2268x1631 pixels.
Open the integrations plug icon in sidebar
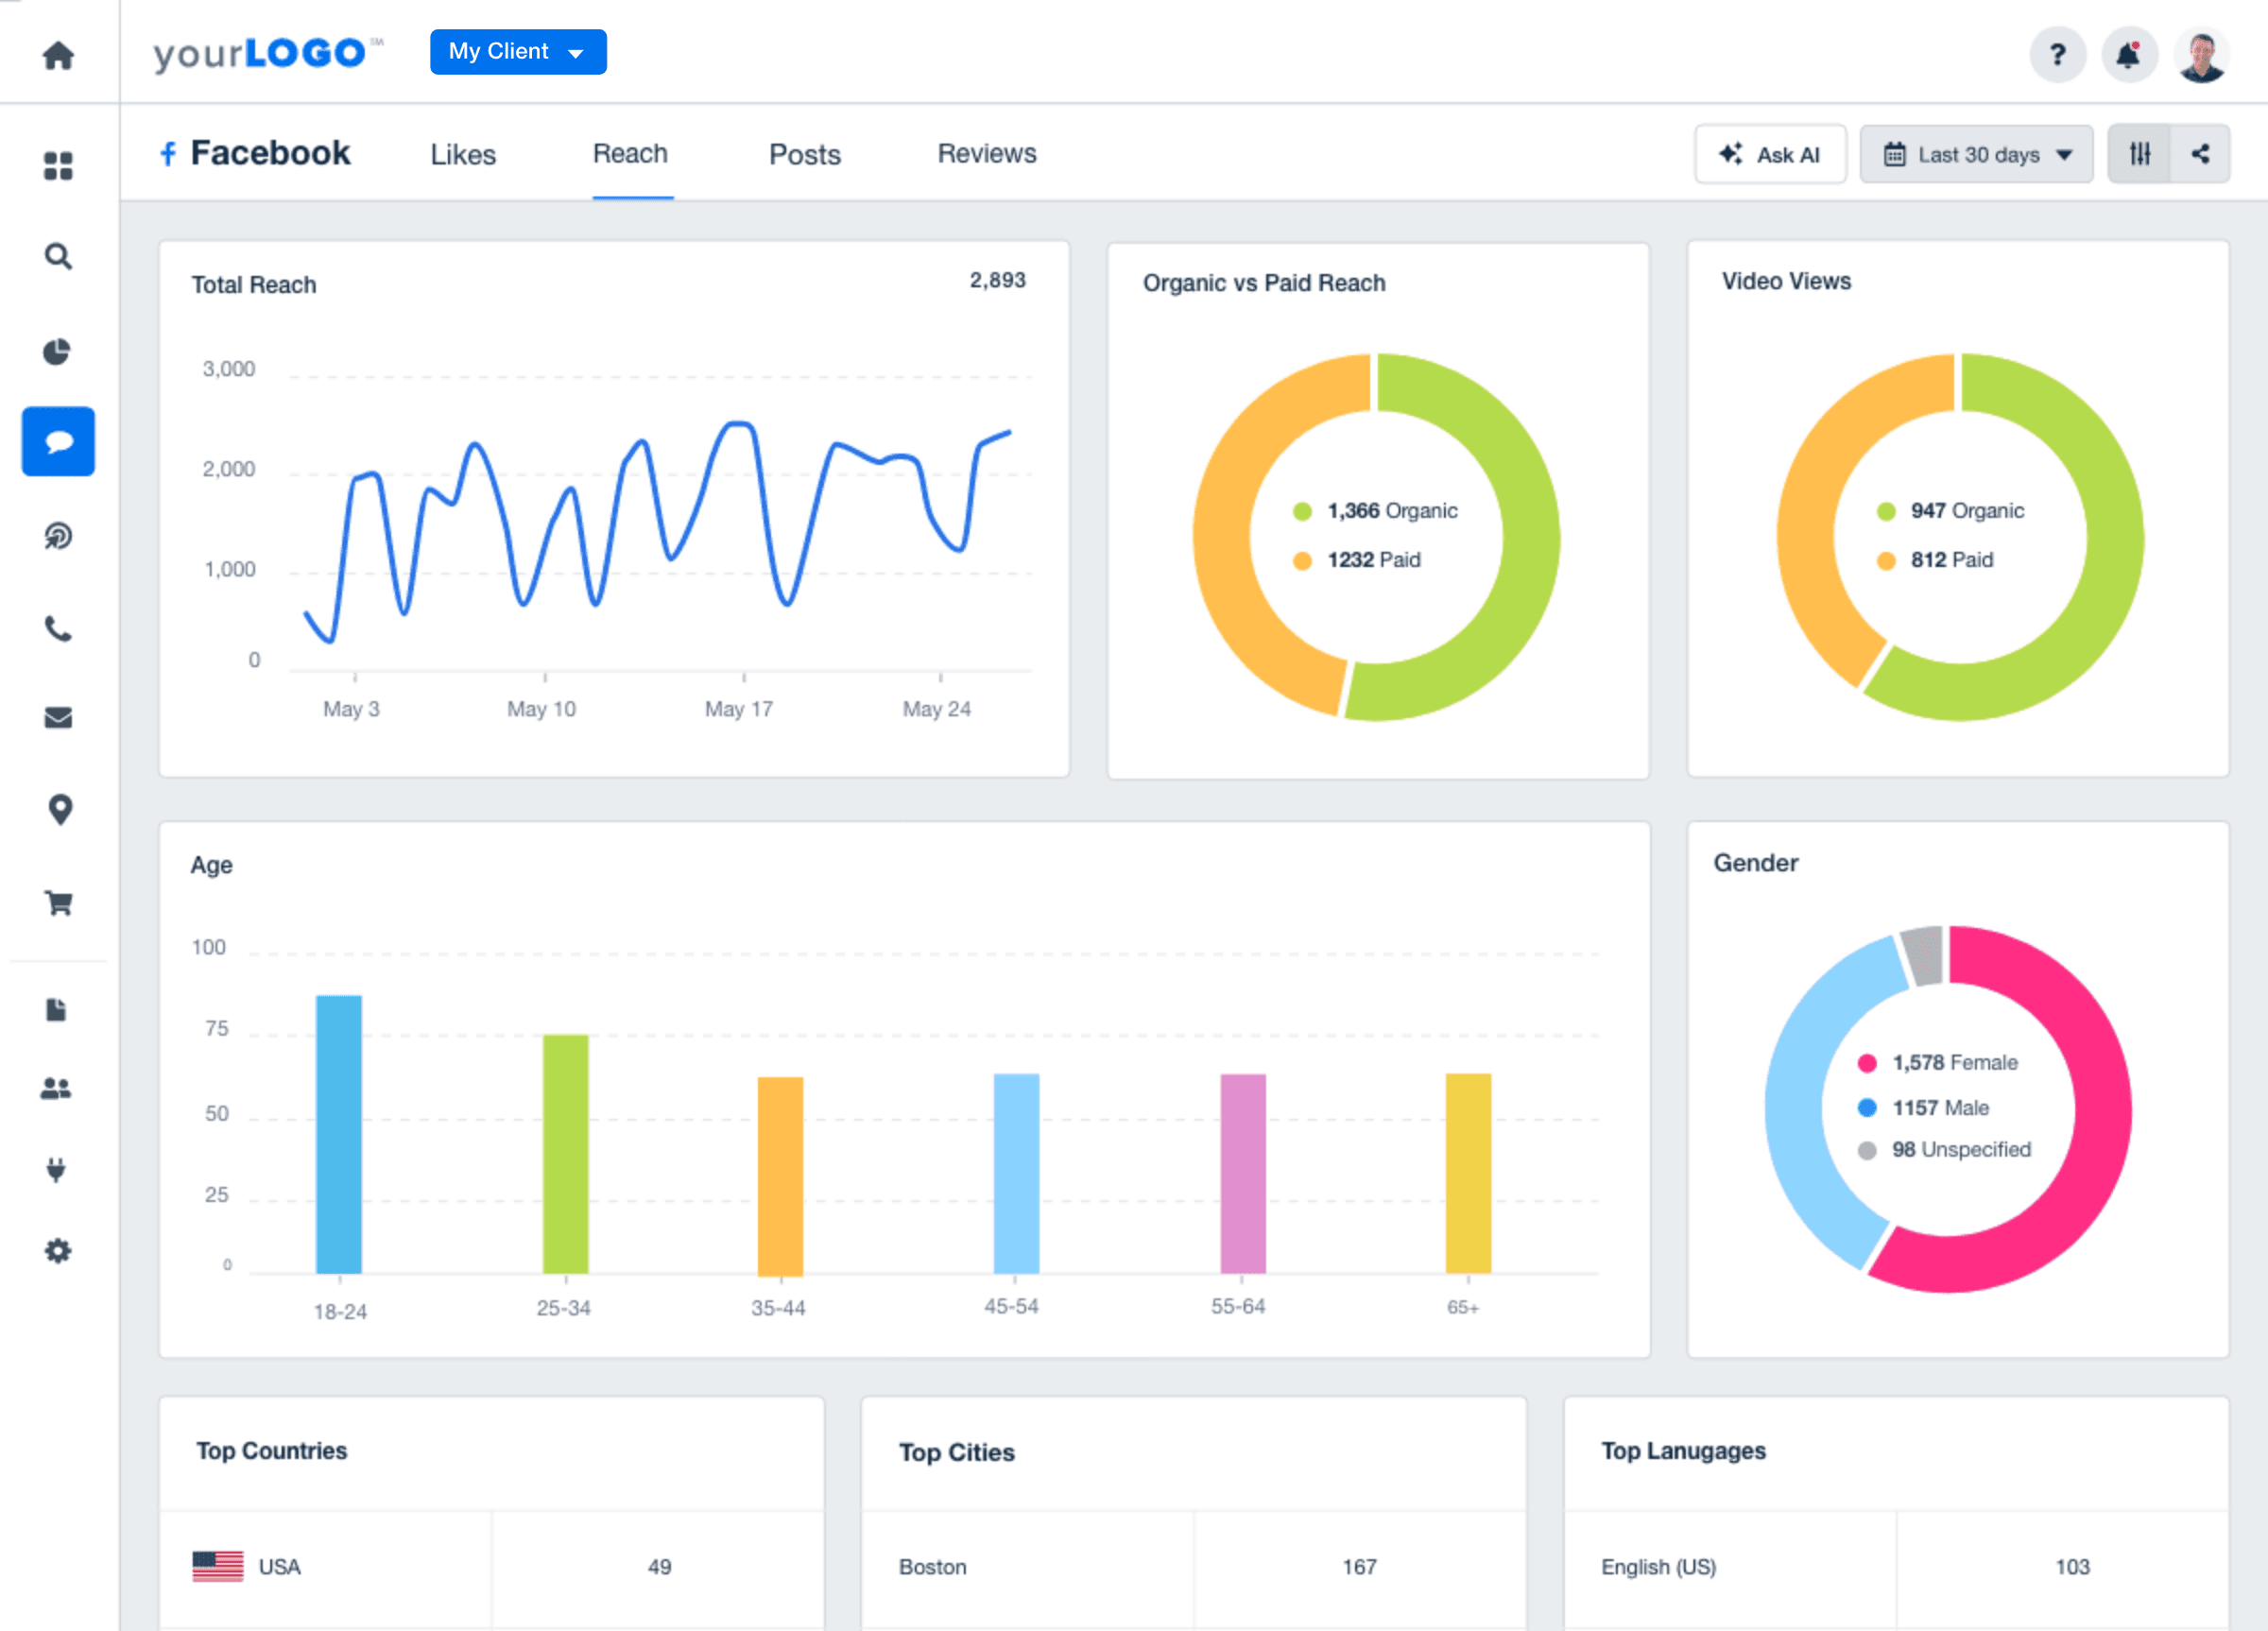[x=58, y=1168]
